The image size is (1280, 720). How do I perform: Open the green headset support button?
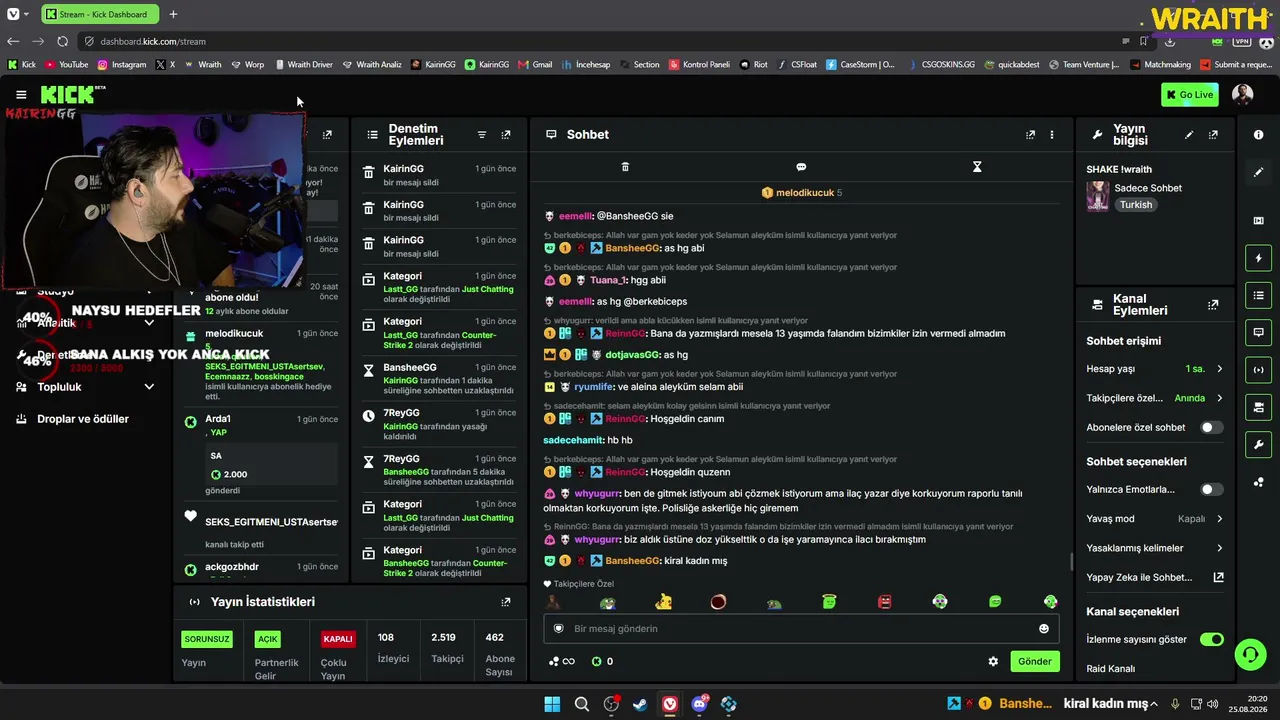(x=1250, y=655)
